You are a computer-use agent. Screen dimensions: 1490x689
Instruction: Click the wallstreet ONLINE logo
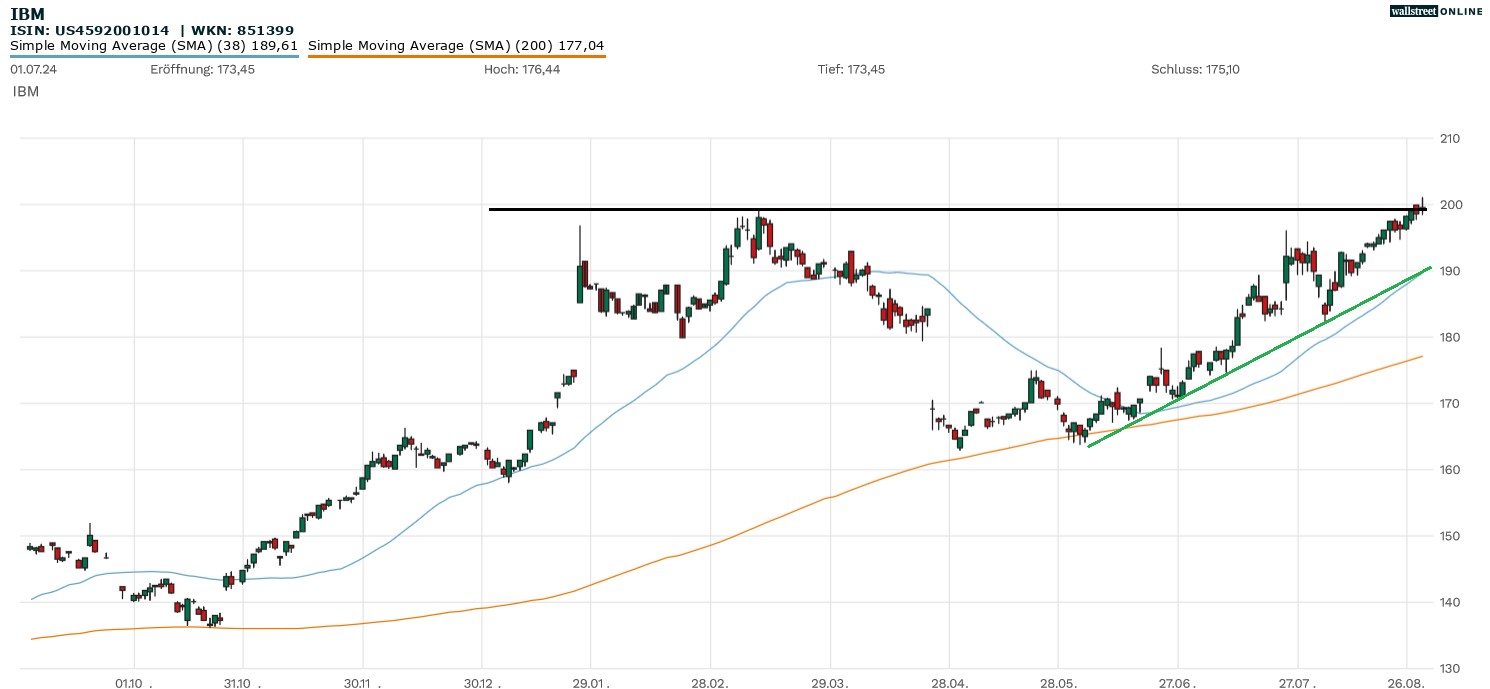[x=1436, y=11]
